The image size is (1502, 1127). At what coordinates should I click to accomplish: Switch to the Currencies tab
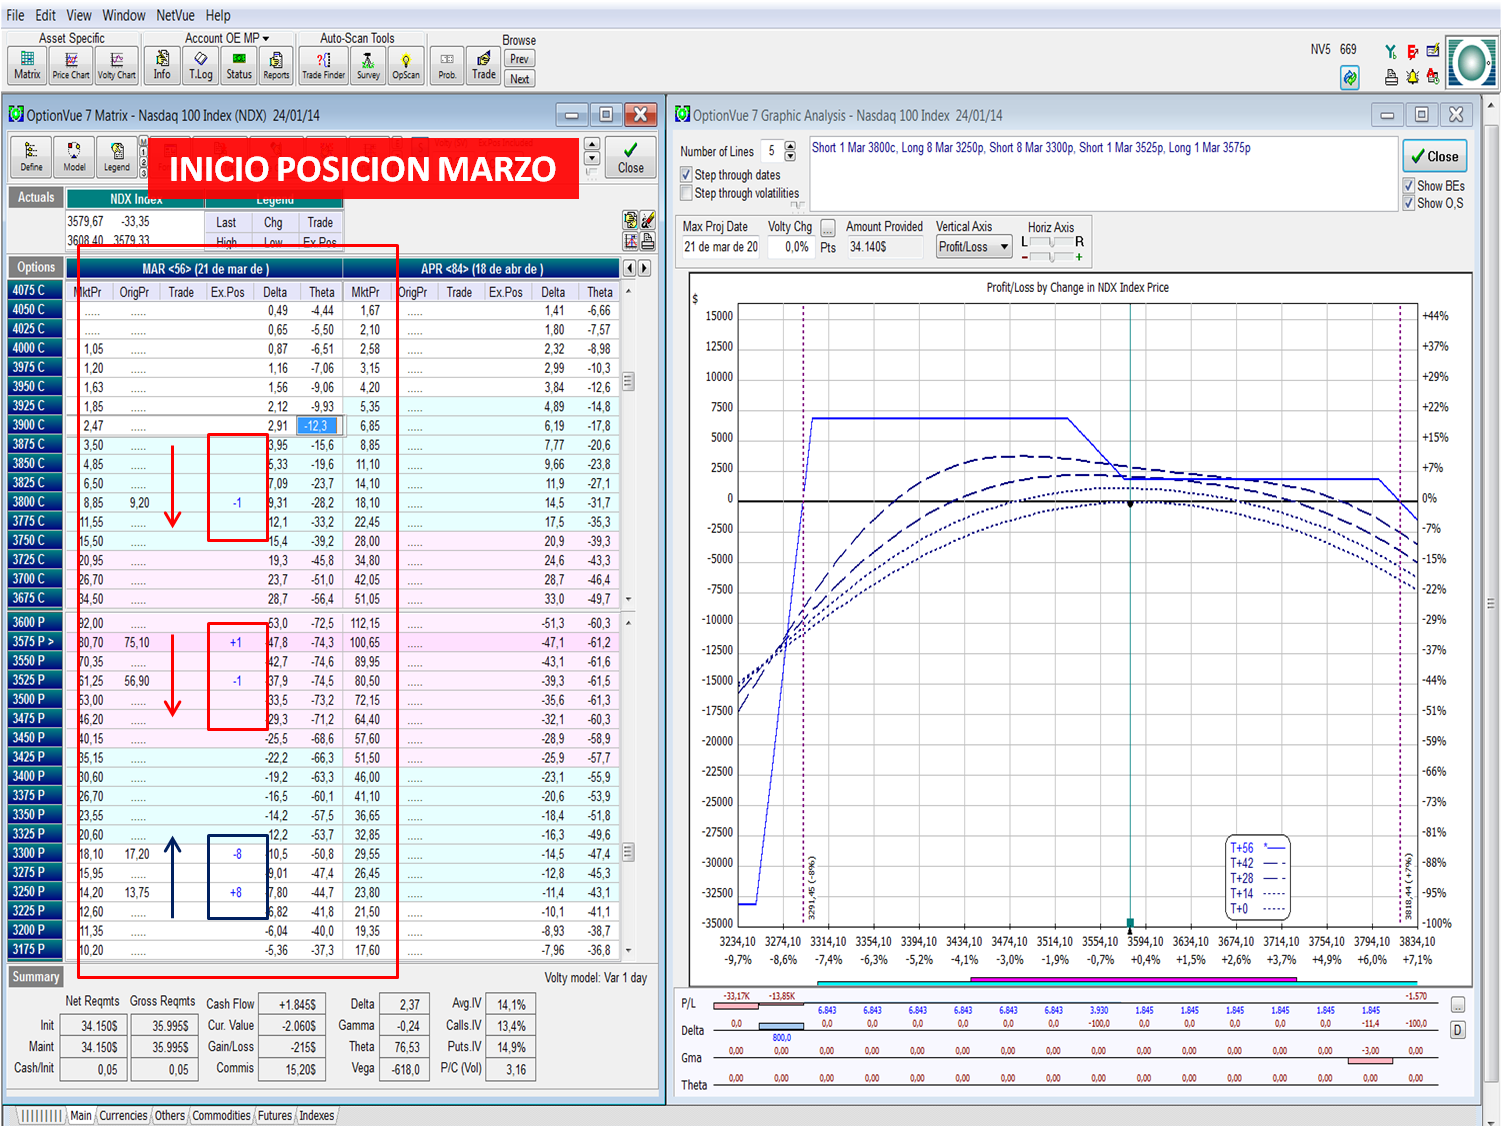point(123,1116)
